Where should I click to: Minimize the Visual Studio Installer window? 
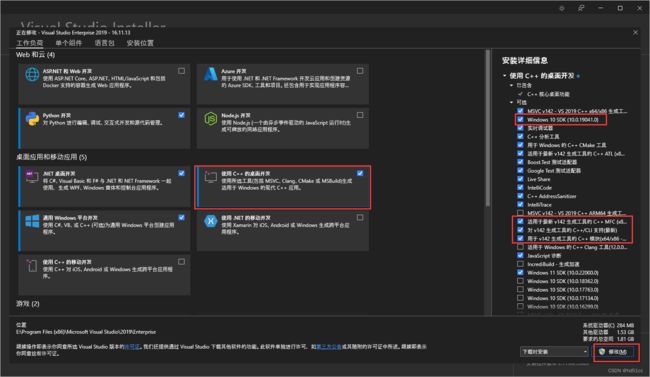[601, 8]
